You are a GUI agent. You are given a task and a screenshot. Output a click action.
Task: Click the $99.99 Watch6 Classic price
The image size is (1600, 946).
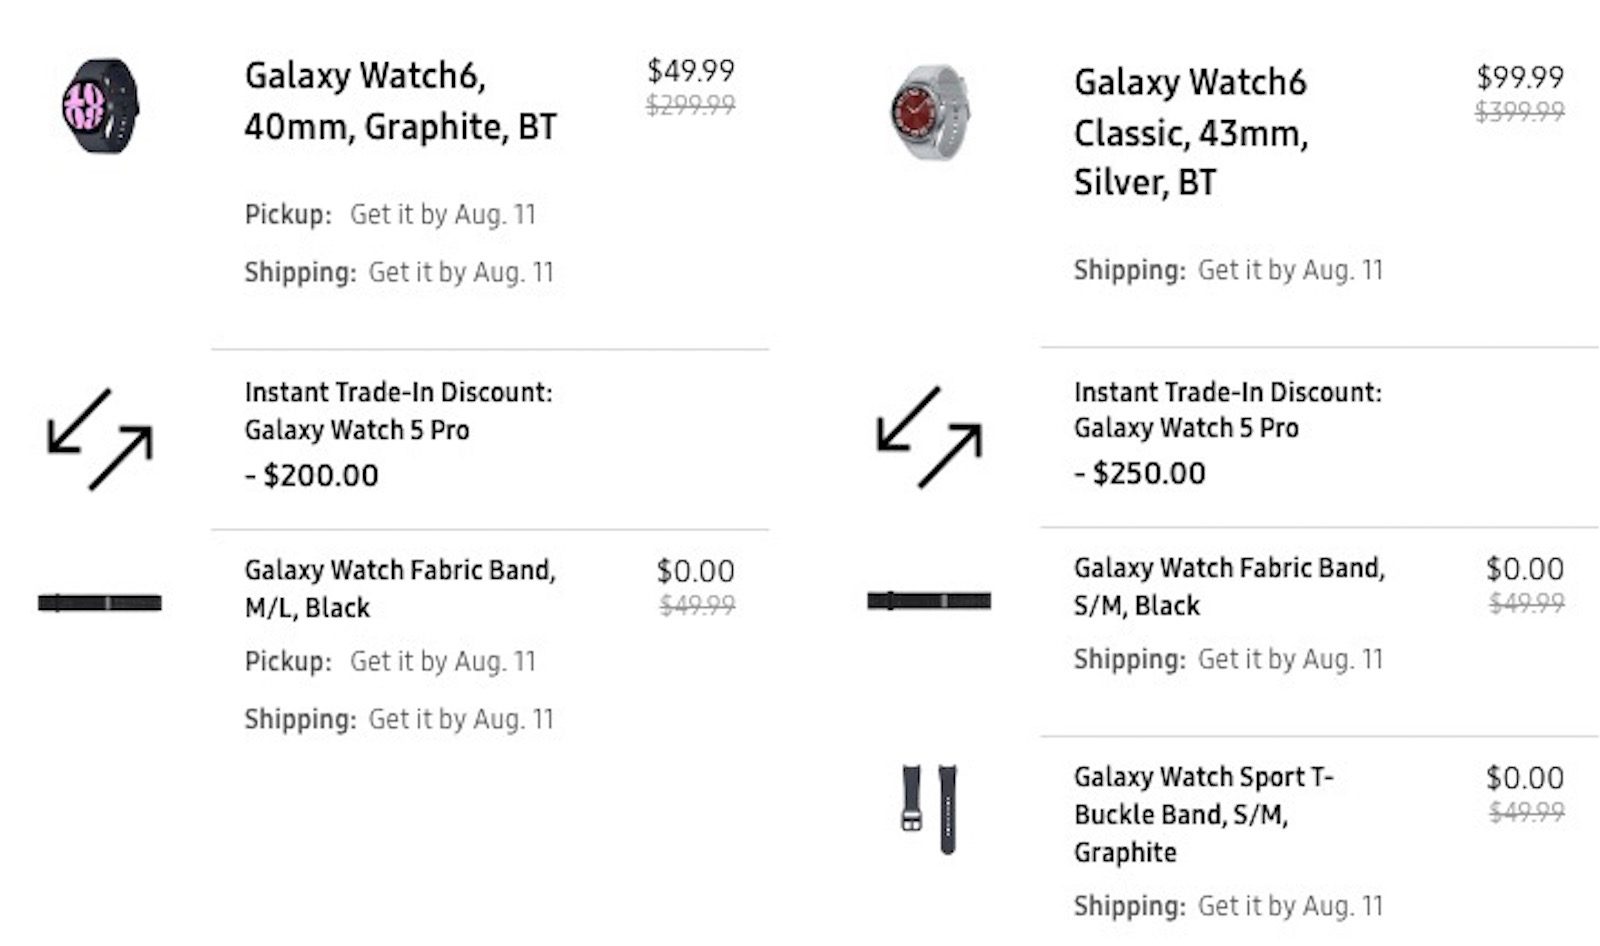coord(1519,77)
